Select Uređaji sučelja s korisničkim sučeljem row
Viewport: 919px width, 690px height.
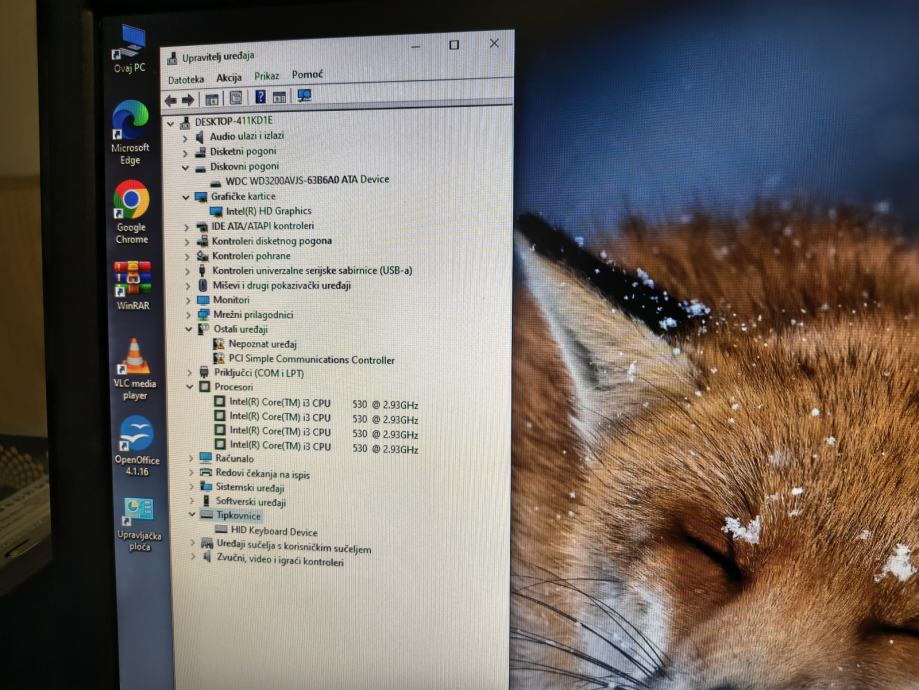tap(294, 546)
